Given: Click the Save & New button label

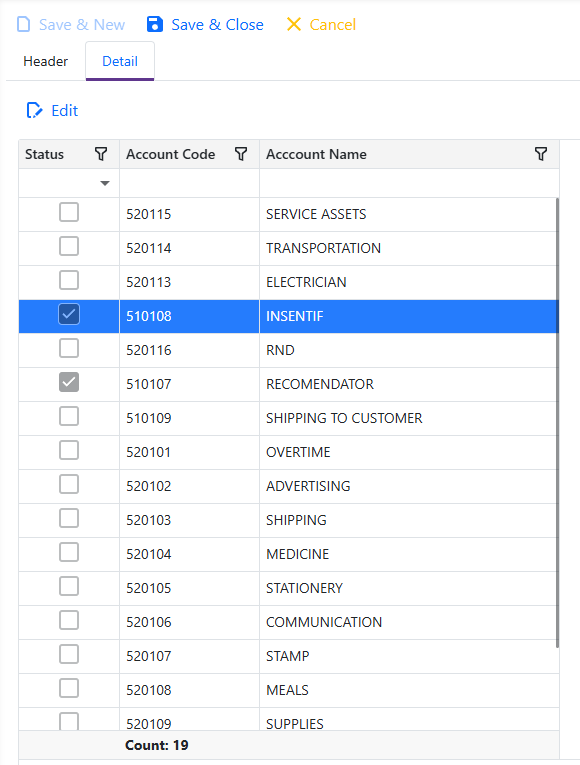Looking at the screenshot, I should click(82, 24).
